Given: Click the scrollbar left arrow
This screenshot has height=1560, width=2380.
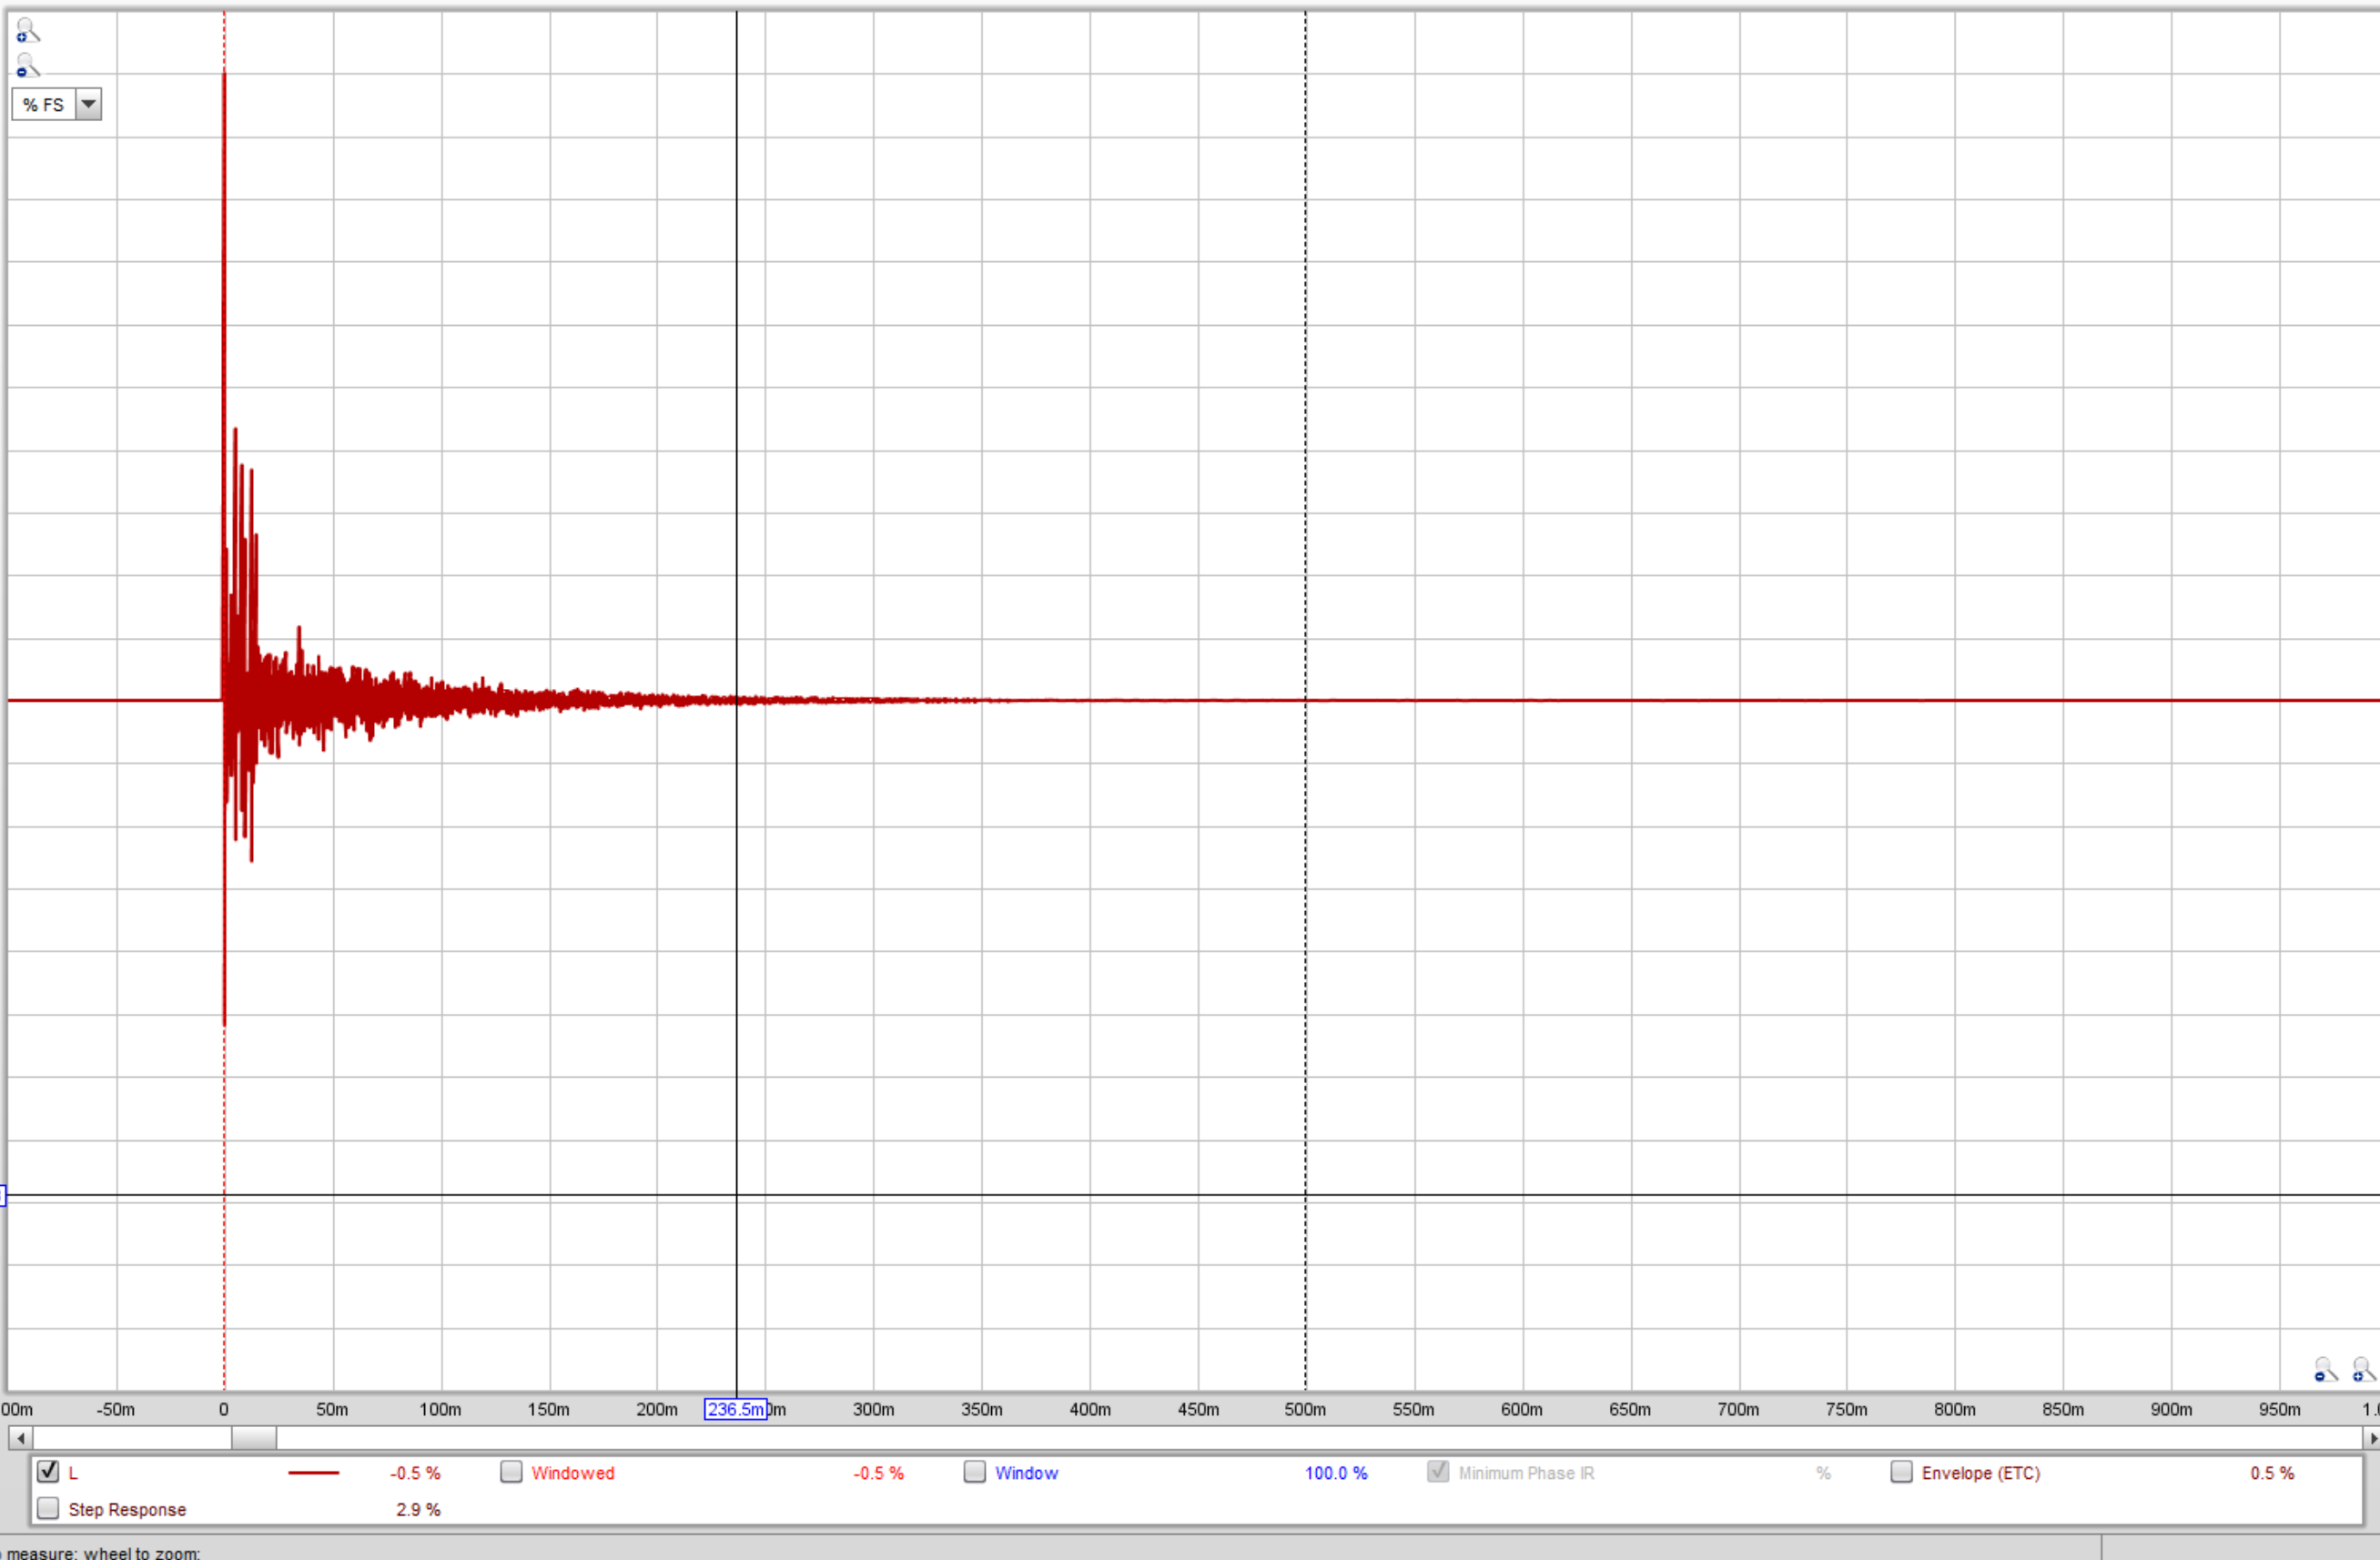Looking at the screenshot, I should (x=20, y=1438).
